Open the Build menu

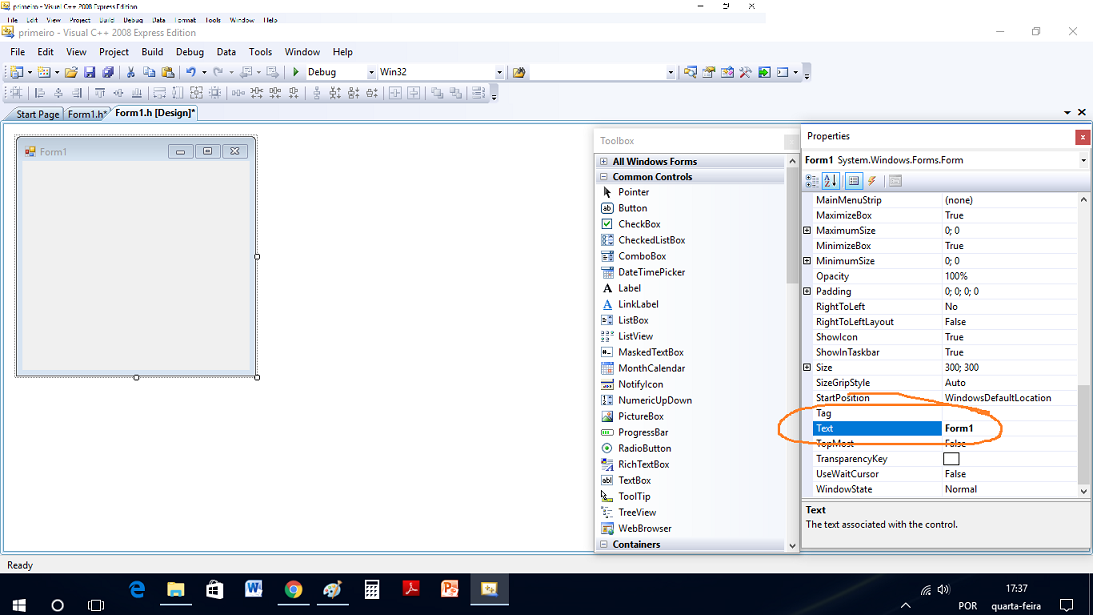pos(152,52)
